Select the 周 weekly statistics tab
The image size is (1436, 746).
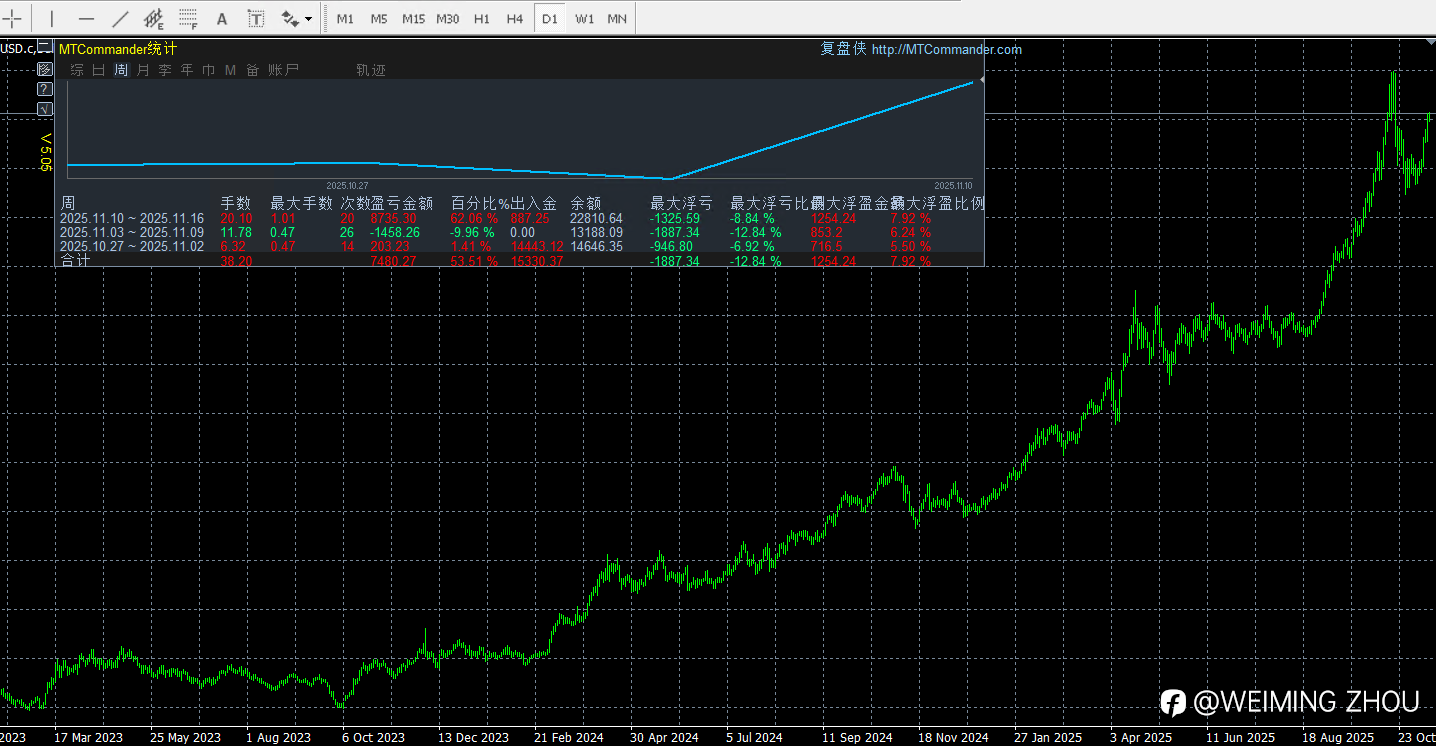[121, 70]
